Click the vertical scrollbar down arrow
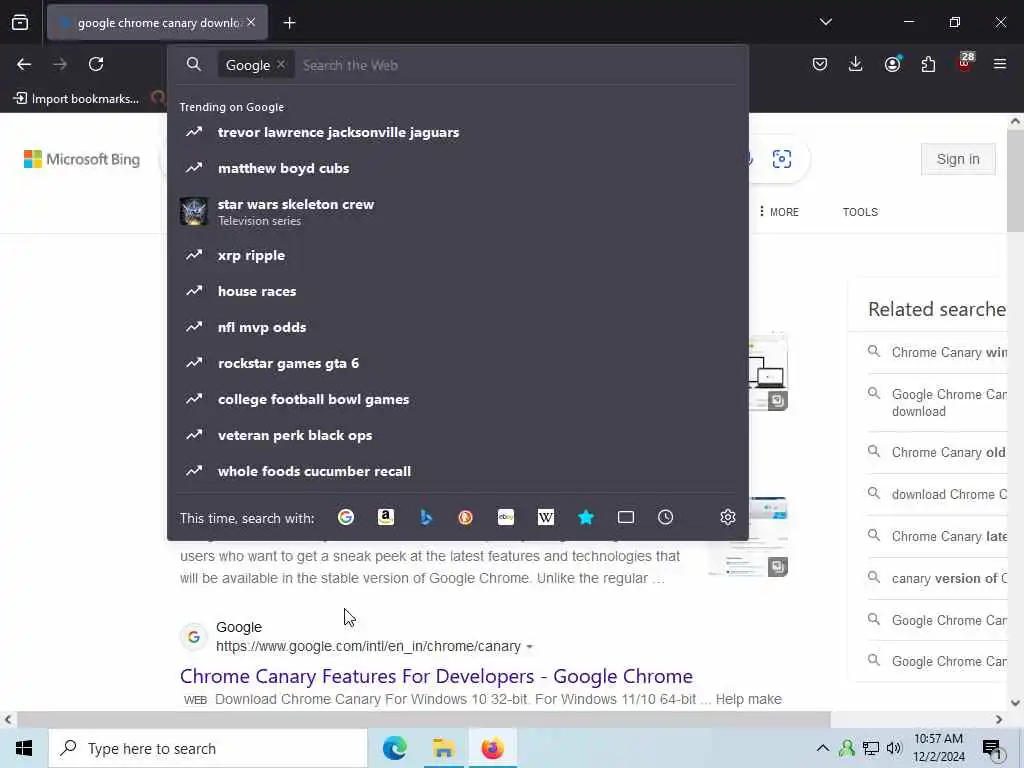This screenshot has width=1024, height=768. (1015, 703)
